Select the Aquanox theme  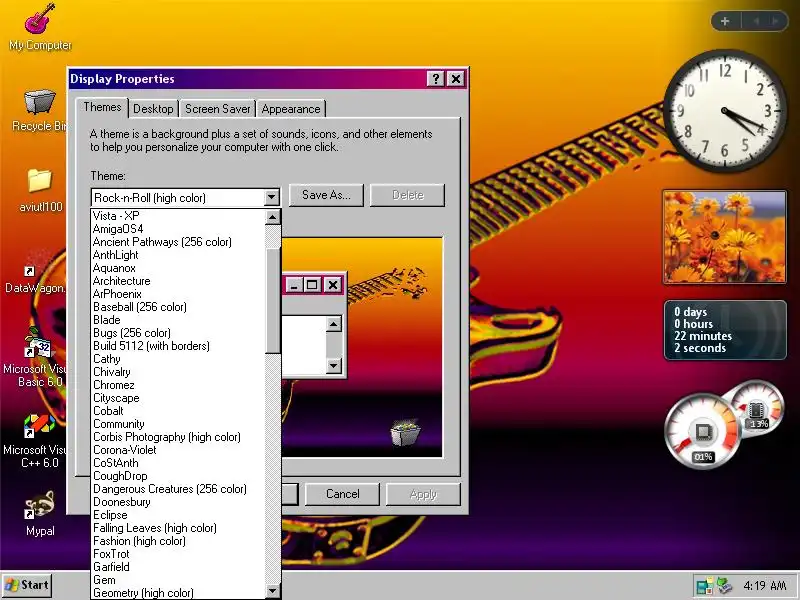point(179,268)
